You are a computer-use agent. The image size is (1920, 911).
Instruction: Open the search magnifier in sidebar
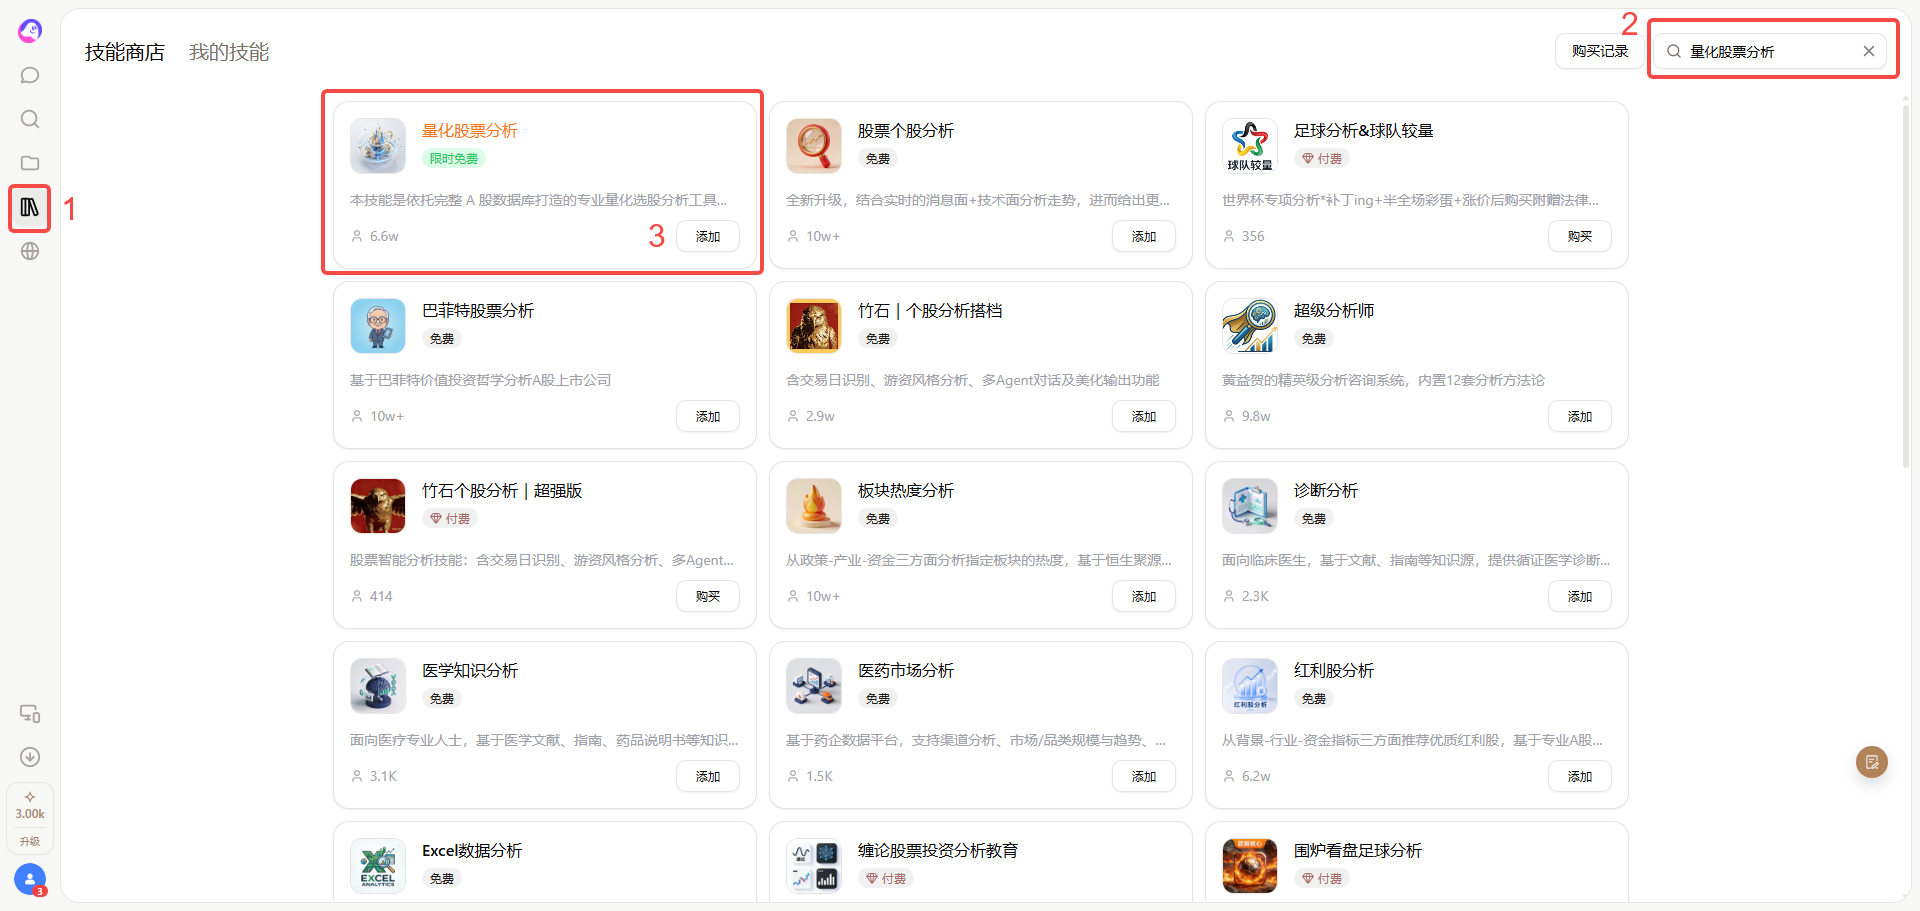tap(30, 119)
